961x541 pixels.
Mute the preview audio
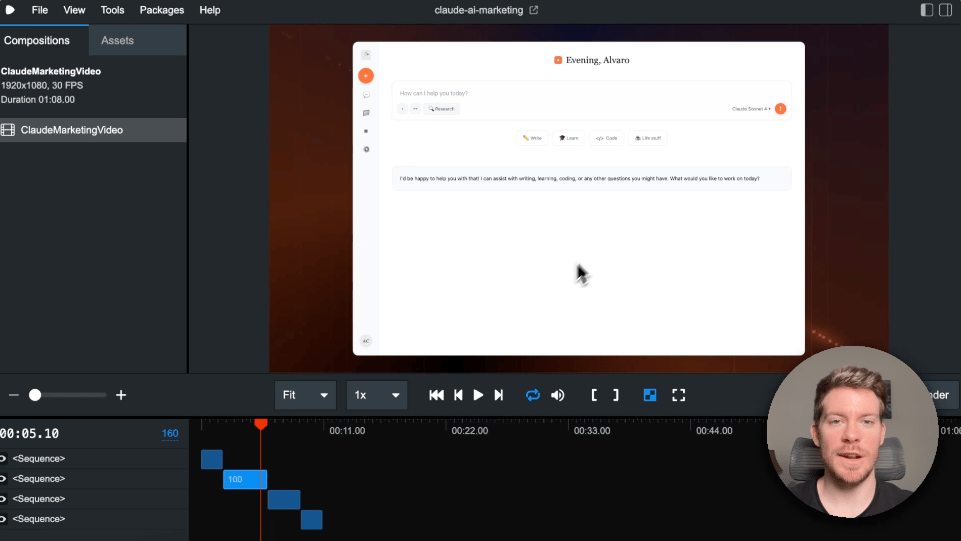coord(558,395)
